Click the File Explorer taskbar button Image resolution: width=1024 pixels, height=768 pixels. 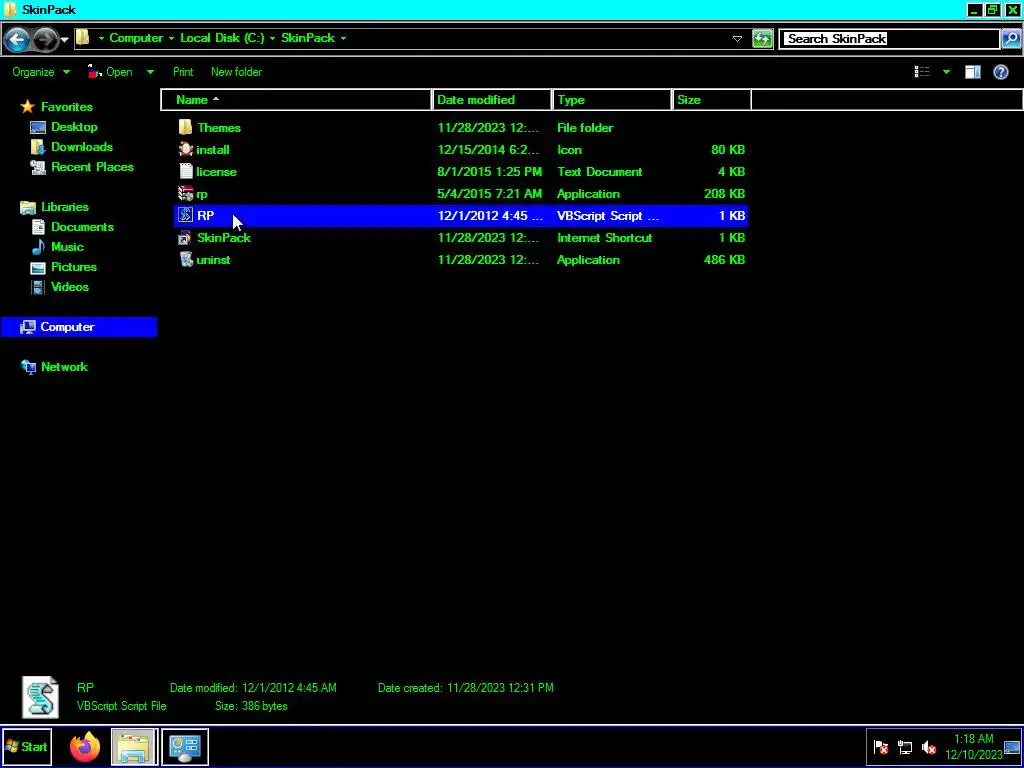[134, 747]
